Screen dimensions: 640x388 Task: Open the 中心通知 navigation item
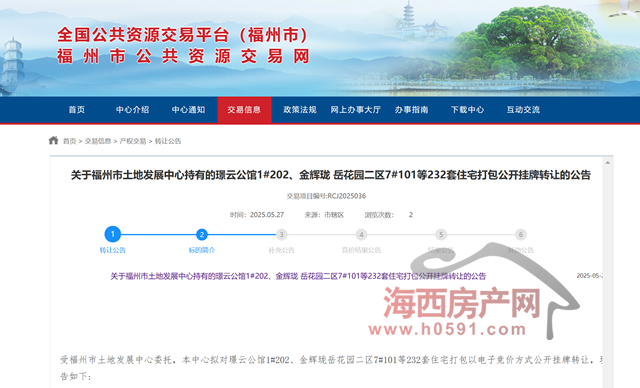coord(188,109)
